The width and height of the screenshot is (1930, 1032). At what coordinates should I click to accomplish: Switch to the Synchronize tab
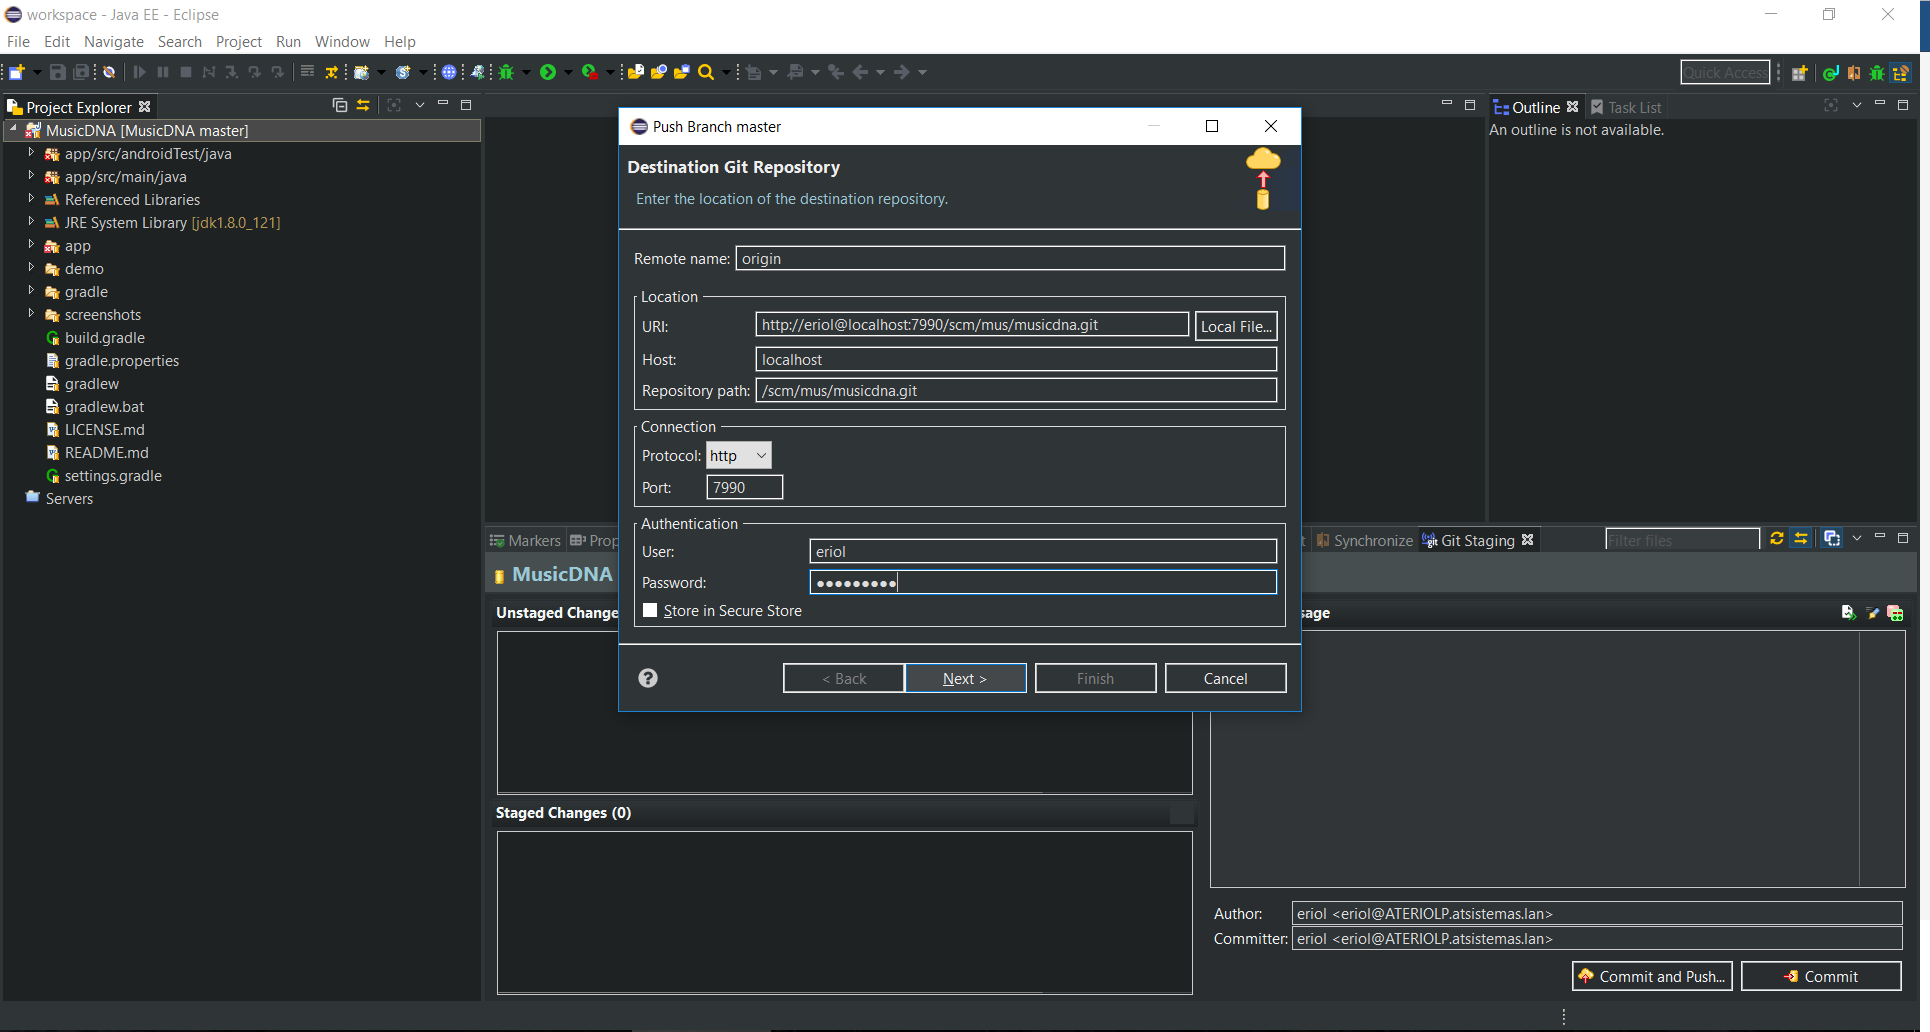pos(1365,541)
